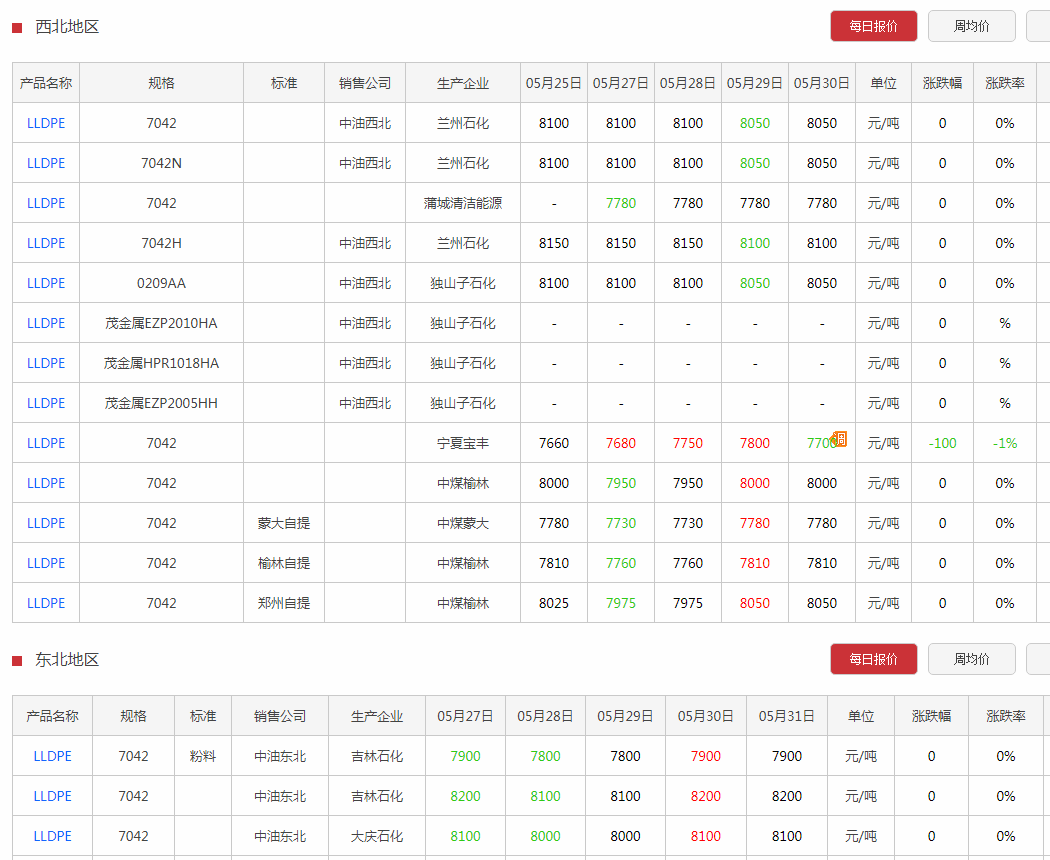Click the 中煤蒙大 producer cell
This screenshot has width=1050, height=860.
pos(463,523)
